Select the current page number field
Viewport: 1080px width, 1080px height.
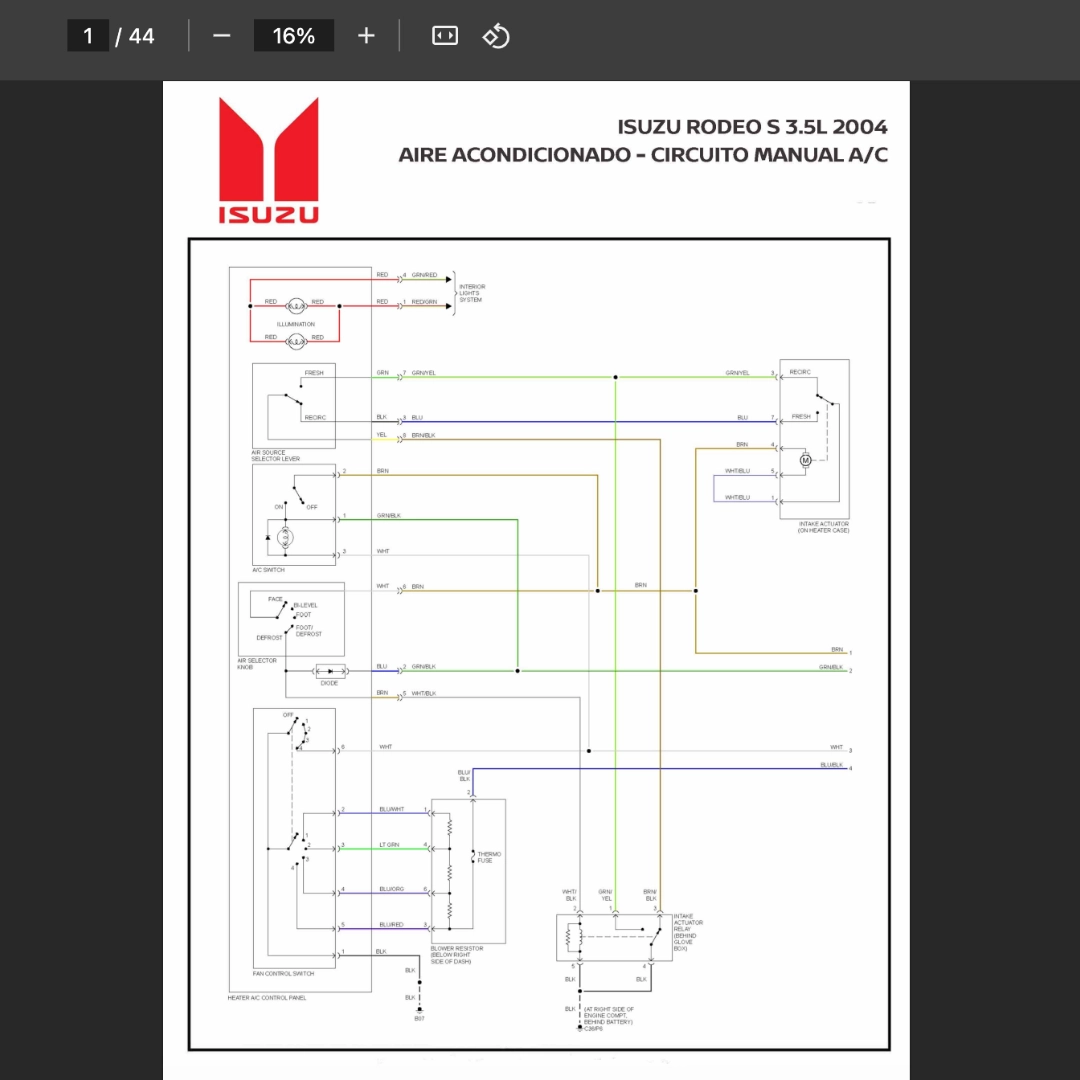pyautogui.click(x=88, y=36)
